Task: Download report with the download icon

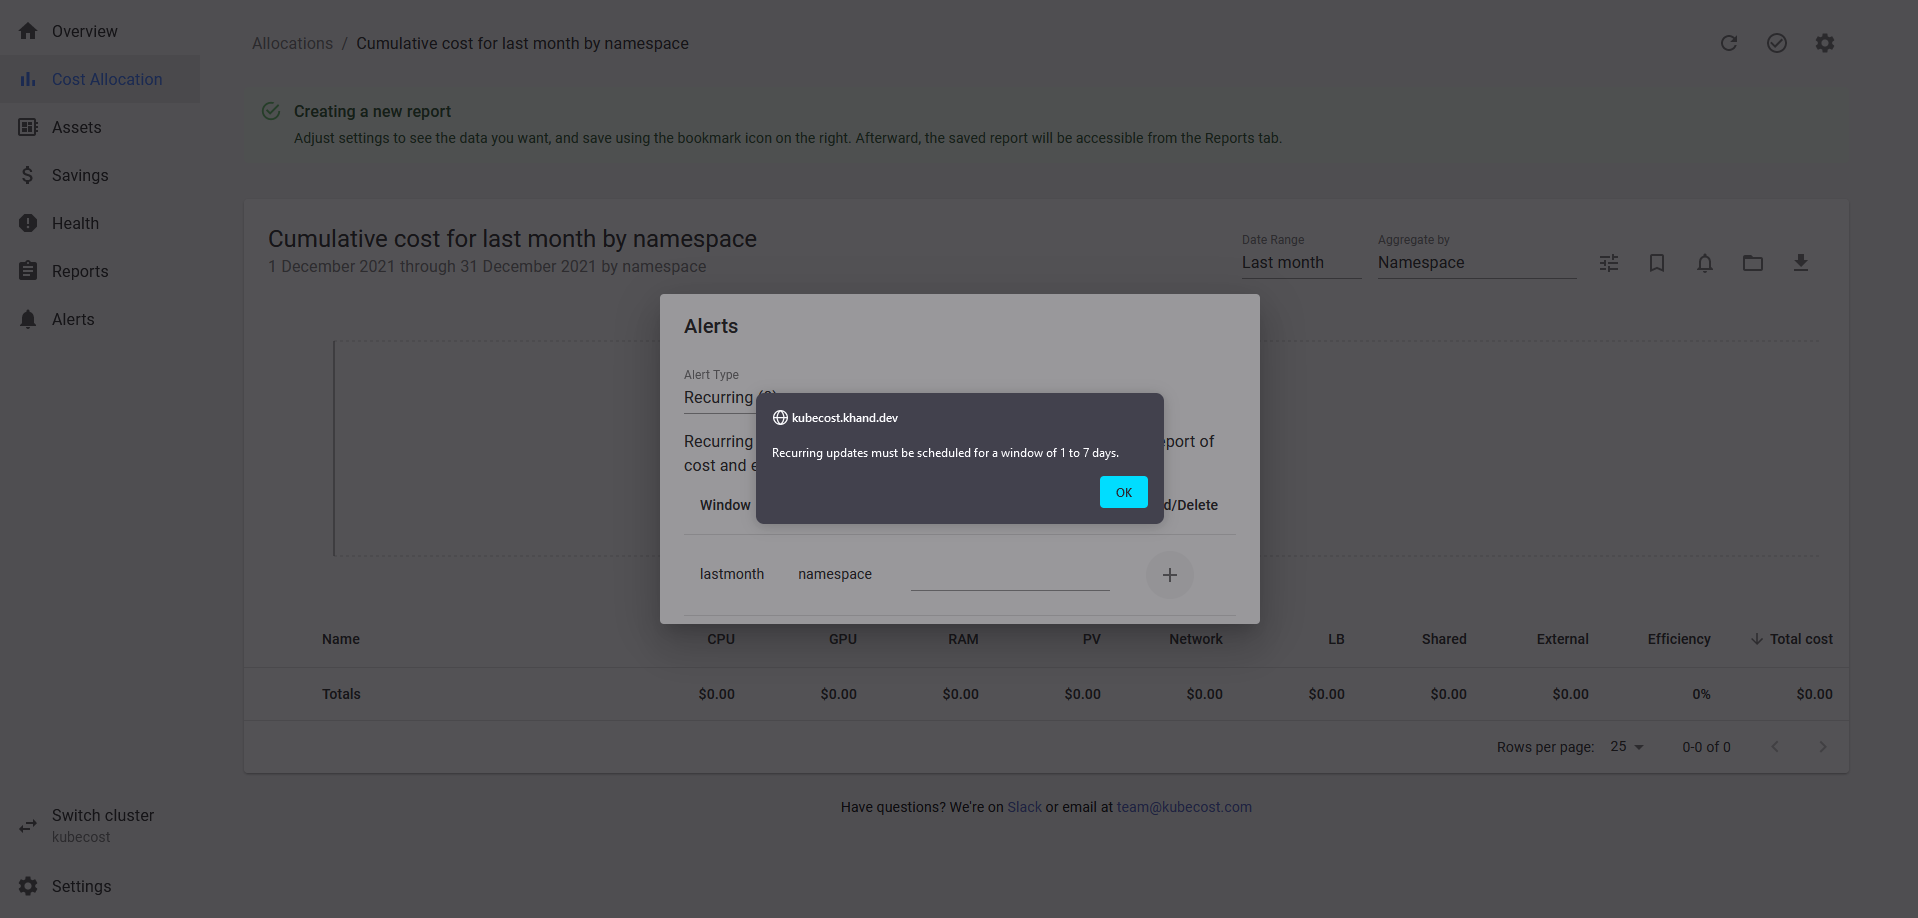Action: point(1801,263)
